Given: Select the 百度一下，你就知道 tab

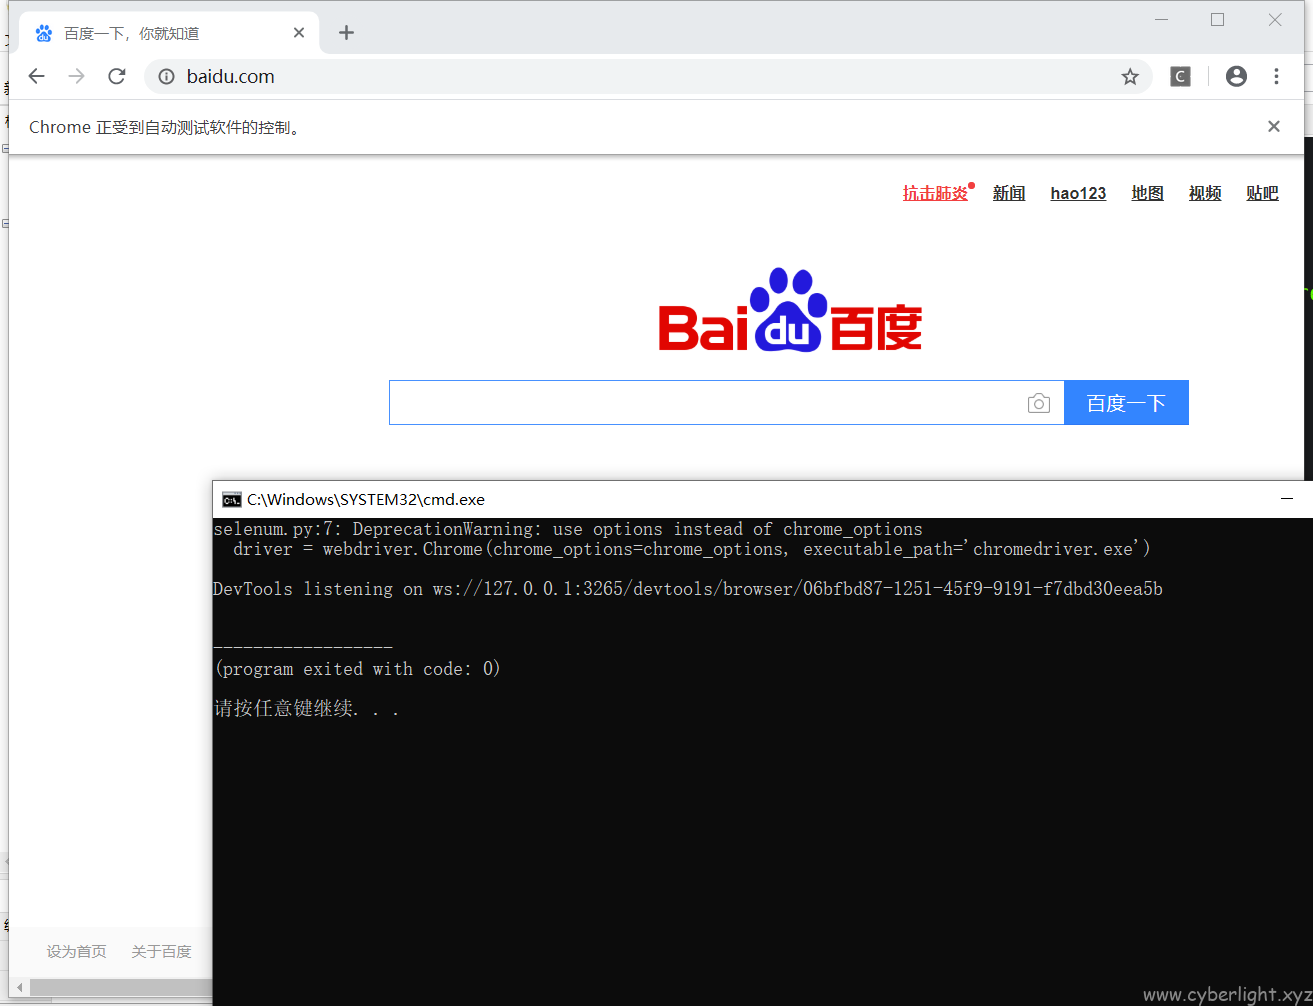Looking at the screenshot, I should [170, 33].
